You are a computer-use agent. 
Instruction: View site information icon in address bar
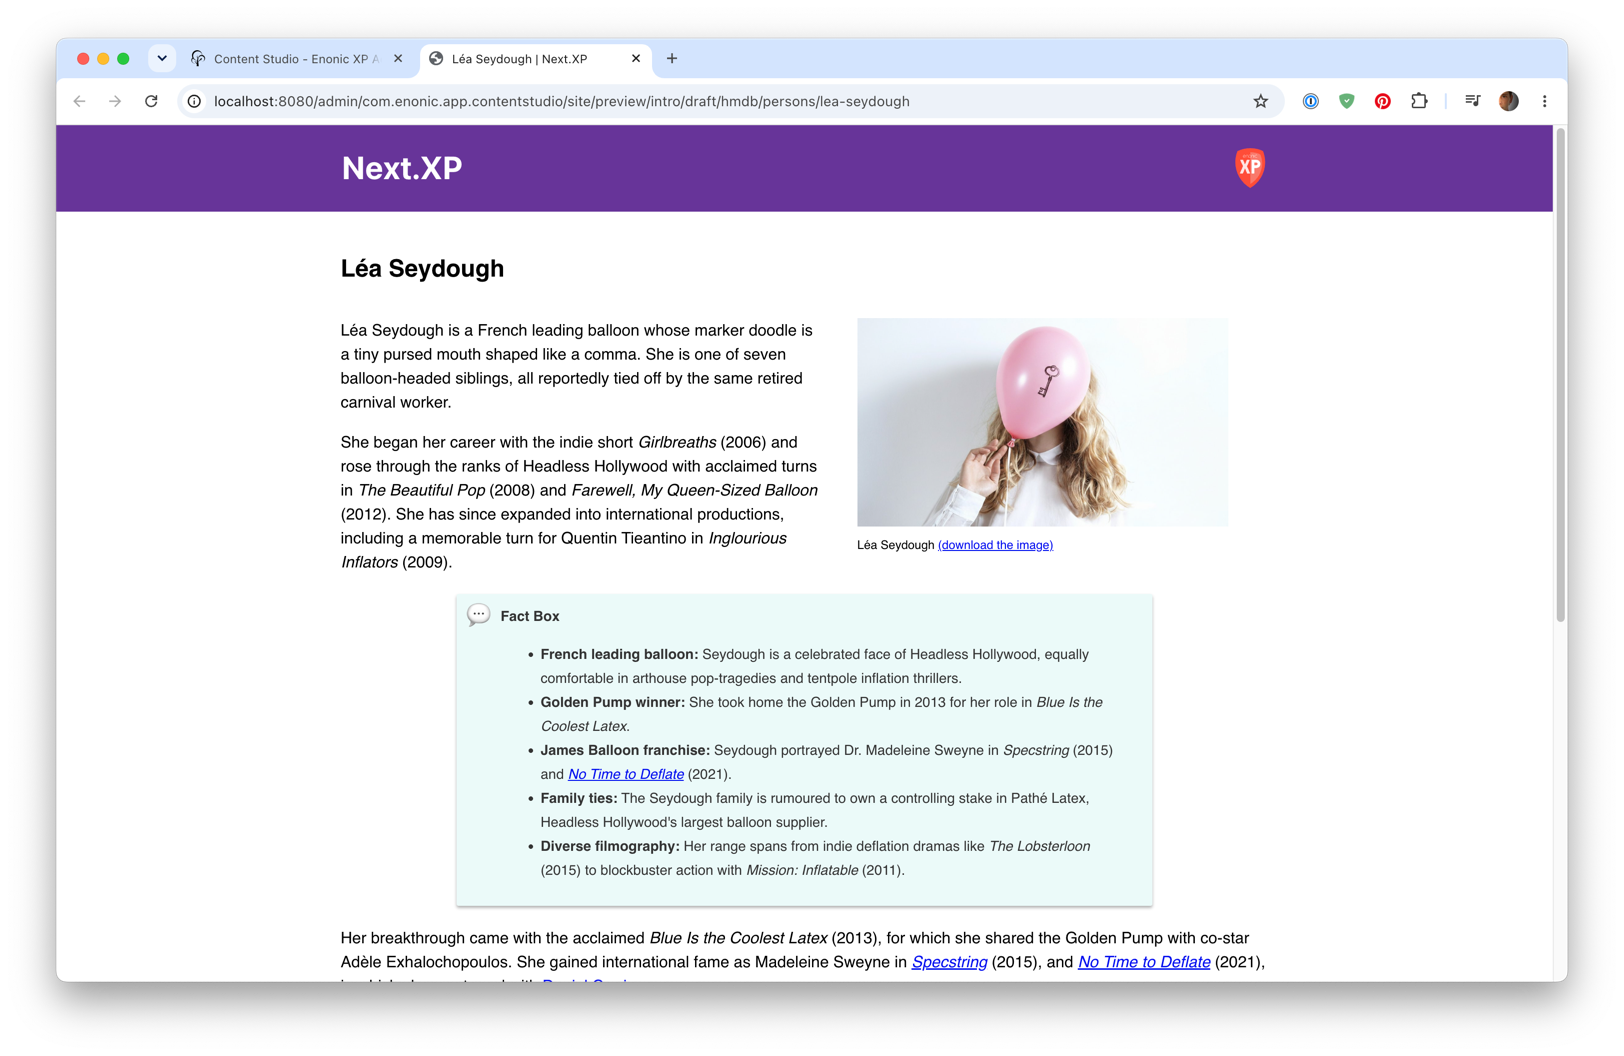click(x=195, y=101)
